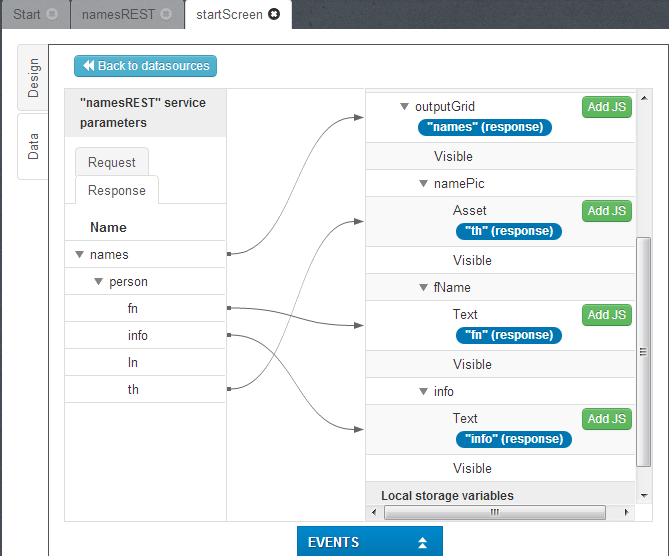Open the Request tab

coord(111,162)
